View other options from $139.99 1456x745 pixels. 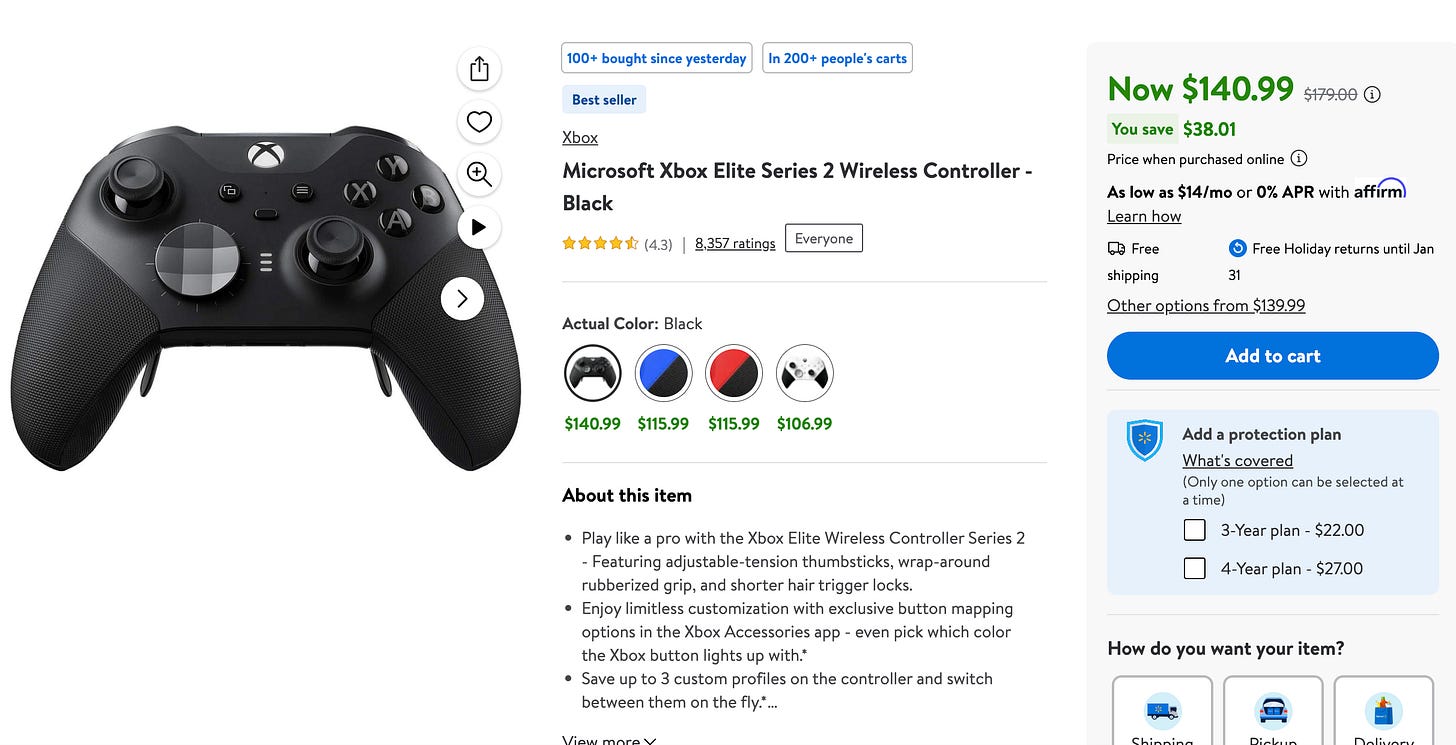click(1206, 305)
